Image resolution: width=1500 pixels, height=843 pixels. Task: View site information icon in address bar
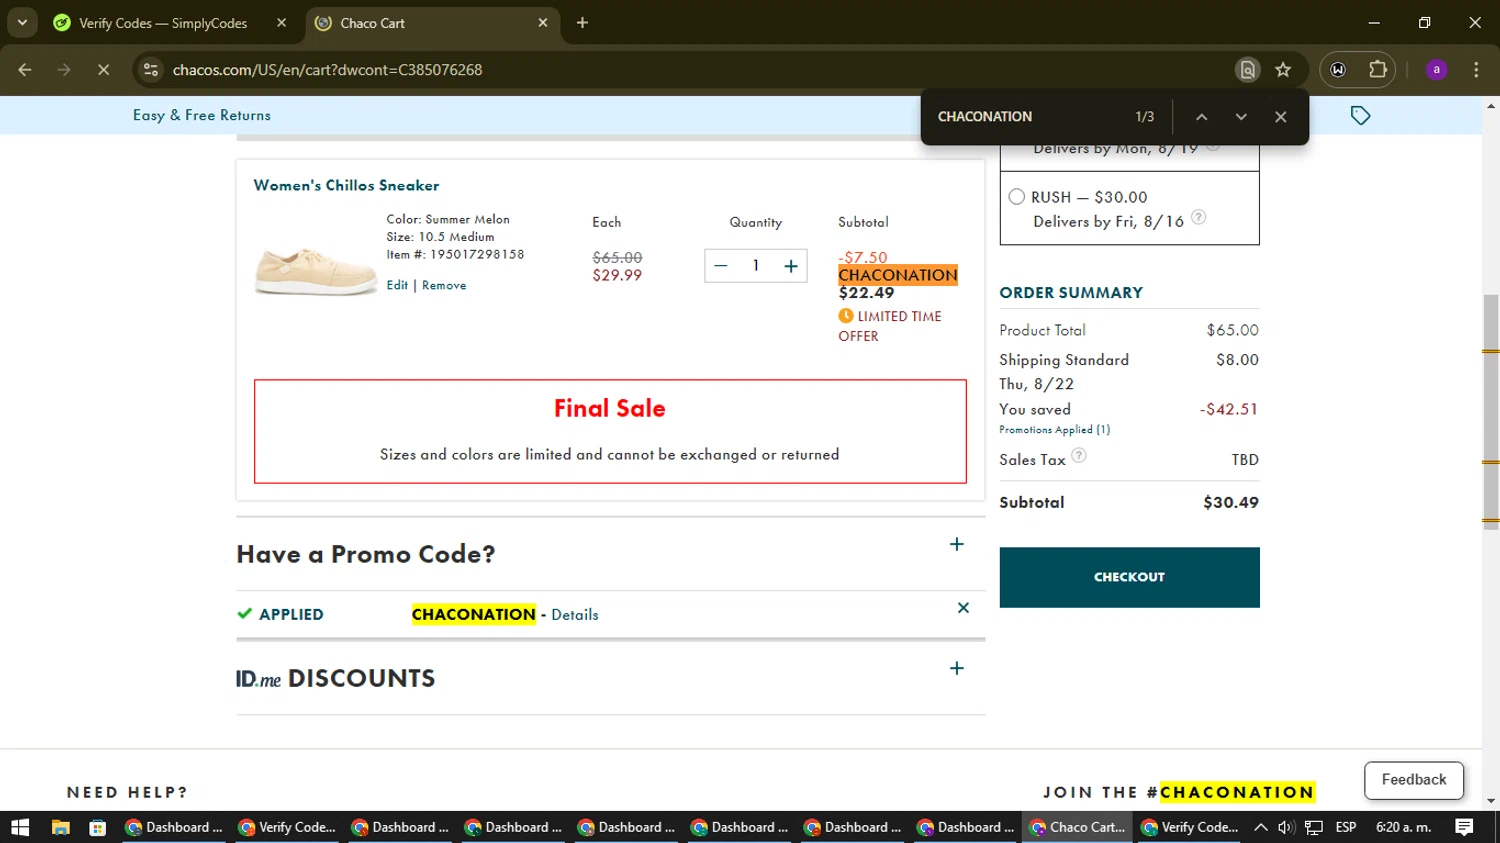151,70
